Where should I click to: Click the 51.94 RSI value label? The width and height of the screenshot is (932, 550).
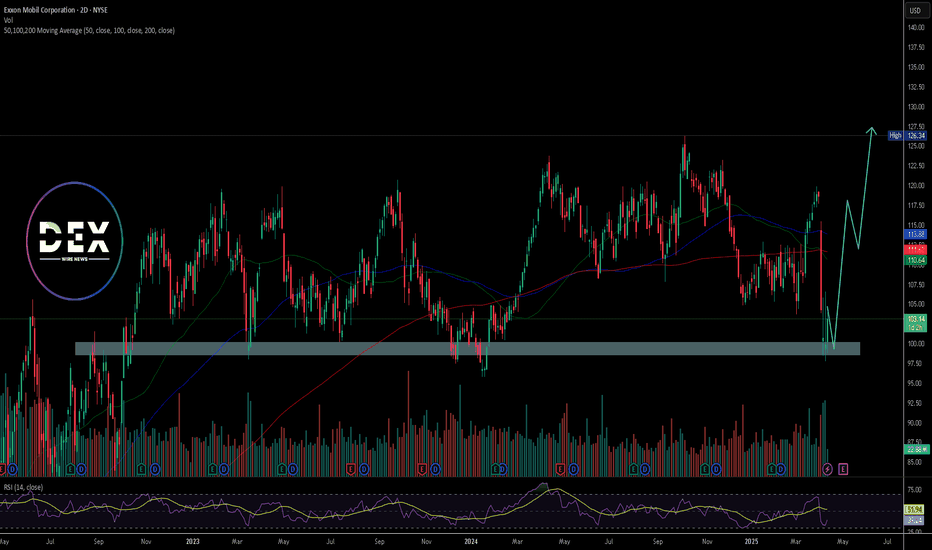[914, 510]
